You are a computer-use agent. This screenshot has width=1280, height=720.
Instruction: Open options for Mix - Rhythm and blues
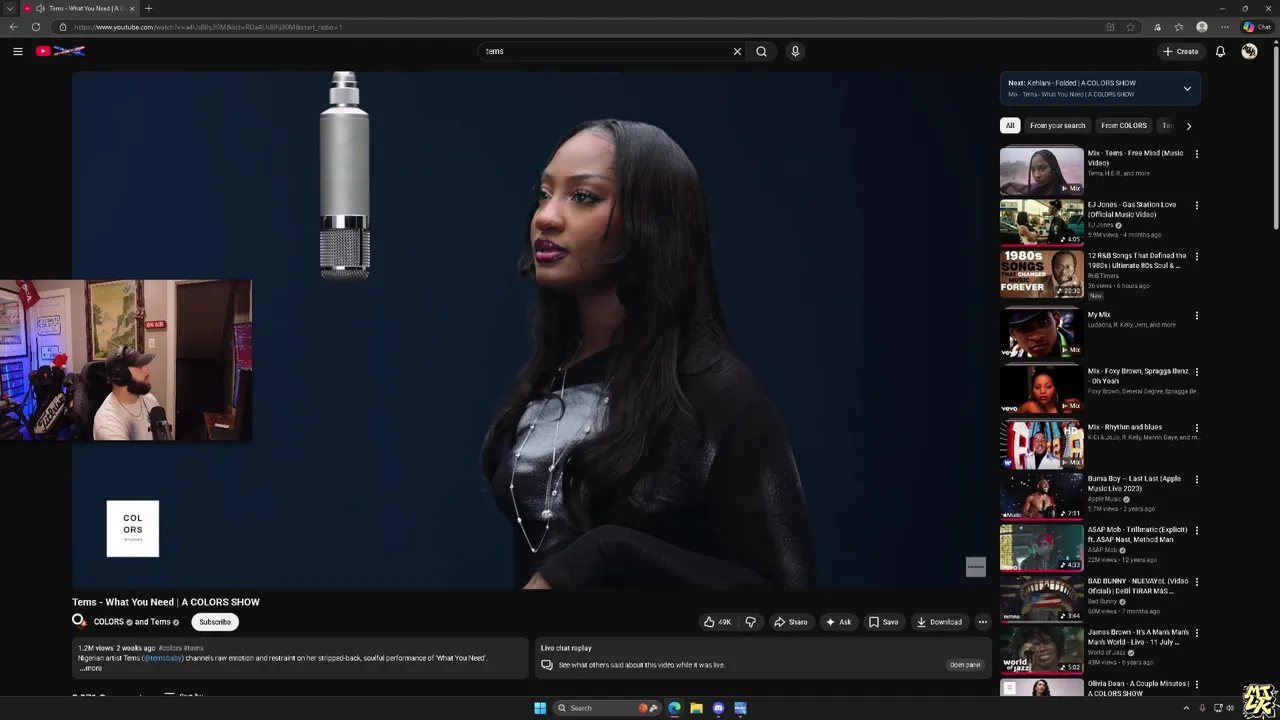coord(1196,428)
